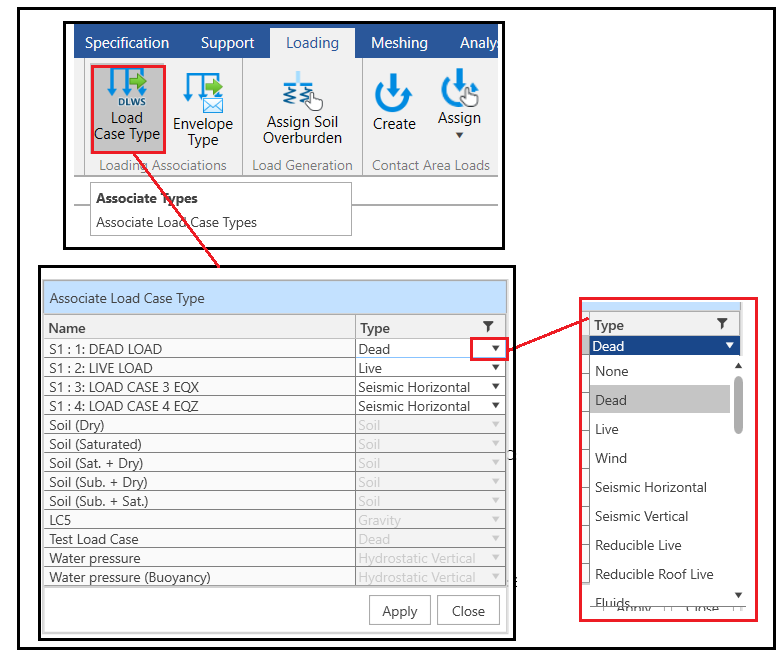Open Type dropdown for LOAD CASE 4 EQZ

[495, 406]
